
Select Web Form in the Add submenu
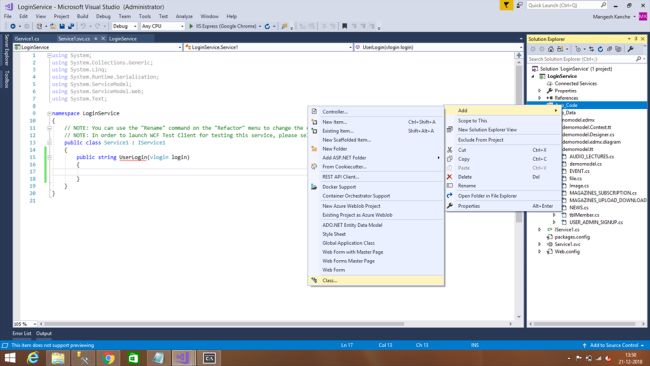click(x=376, y=270)
